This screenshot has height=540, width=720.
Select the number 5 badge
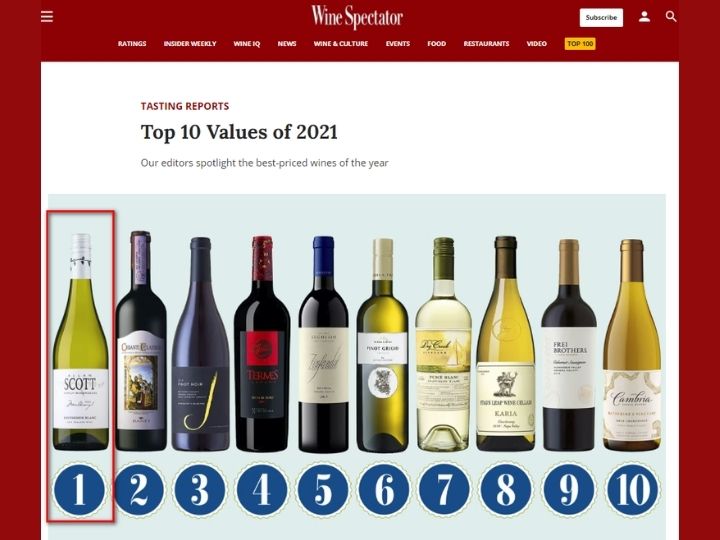click(323, 489)
